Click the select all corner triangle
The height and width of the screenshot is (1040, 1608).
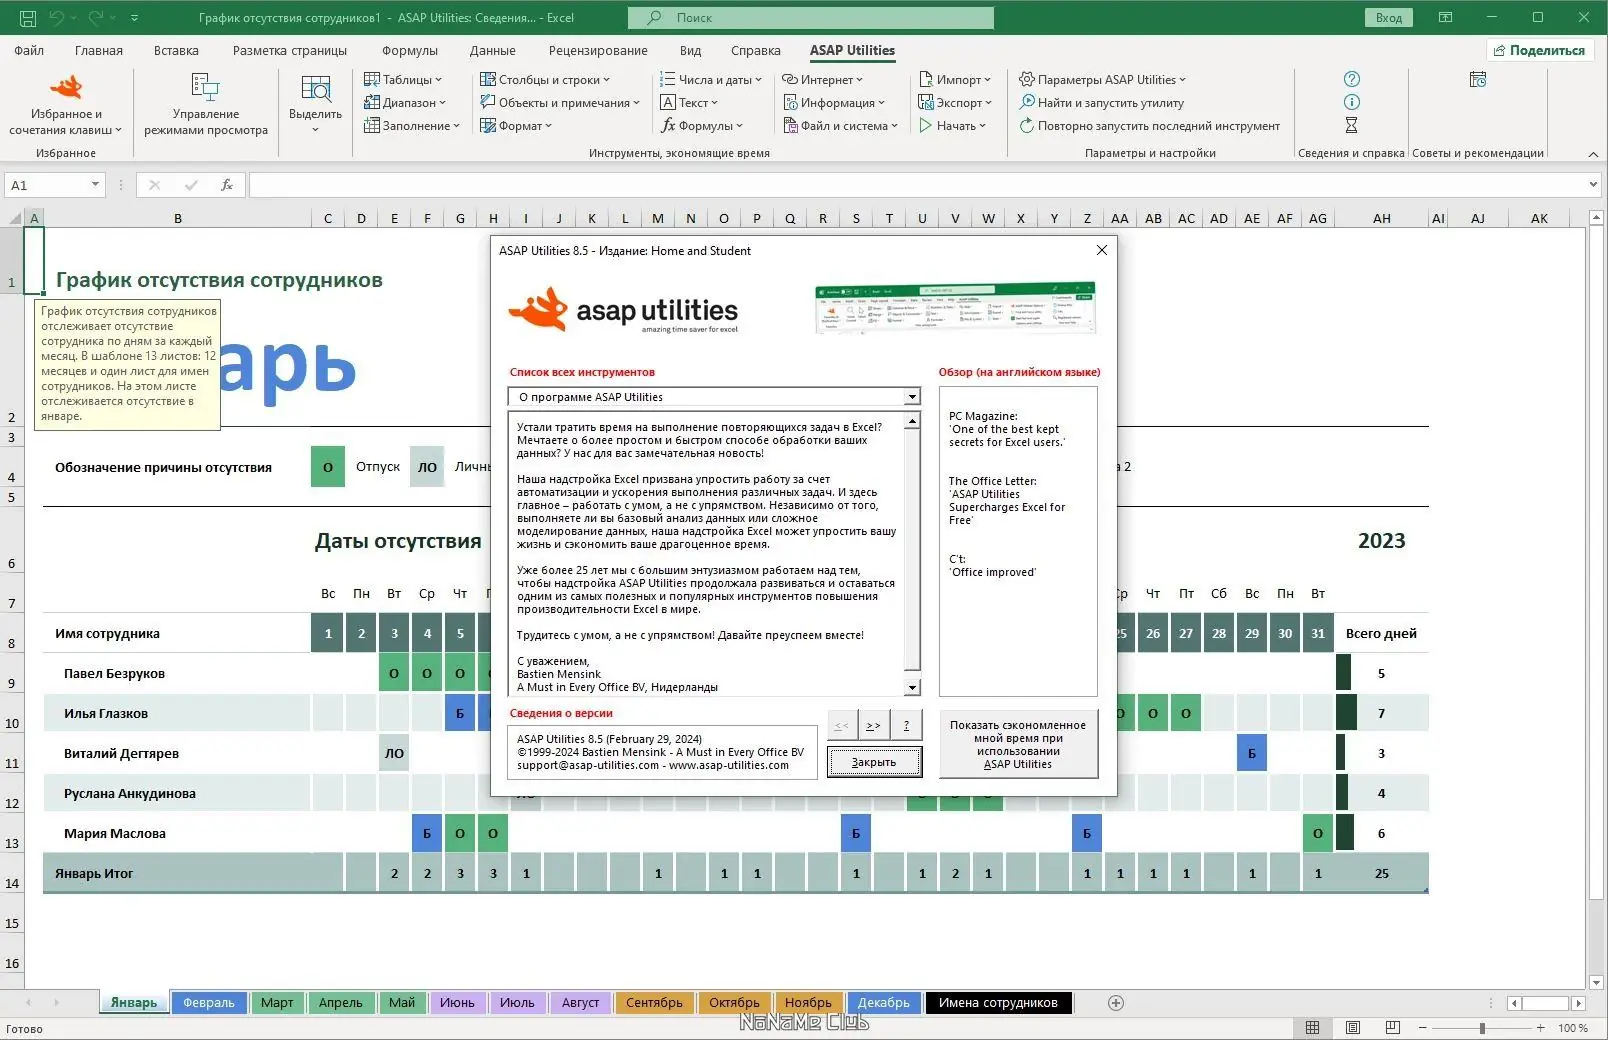click(15, 218)
